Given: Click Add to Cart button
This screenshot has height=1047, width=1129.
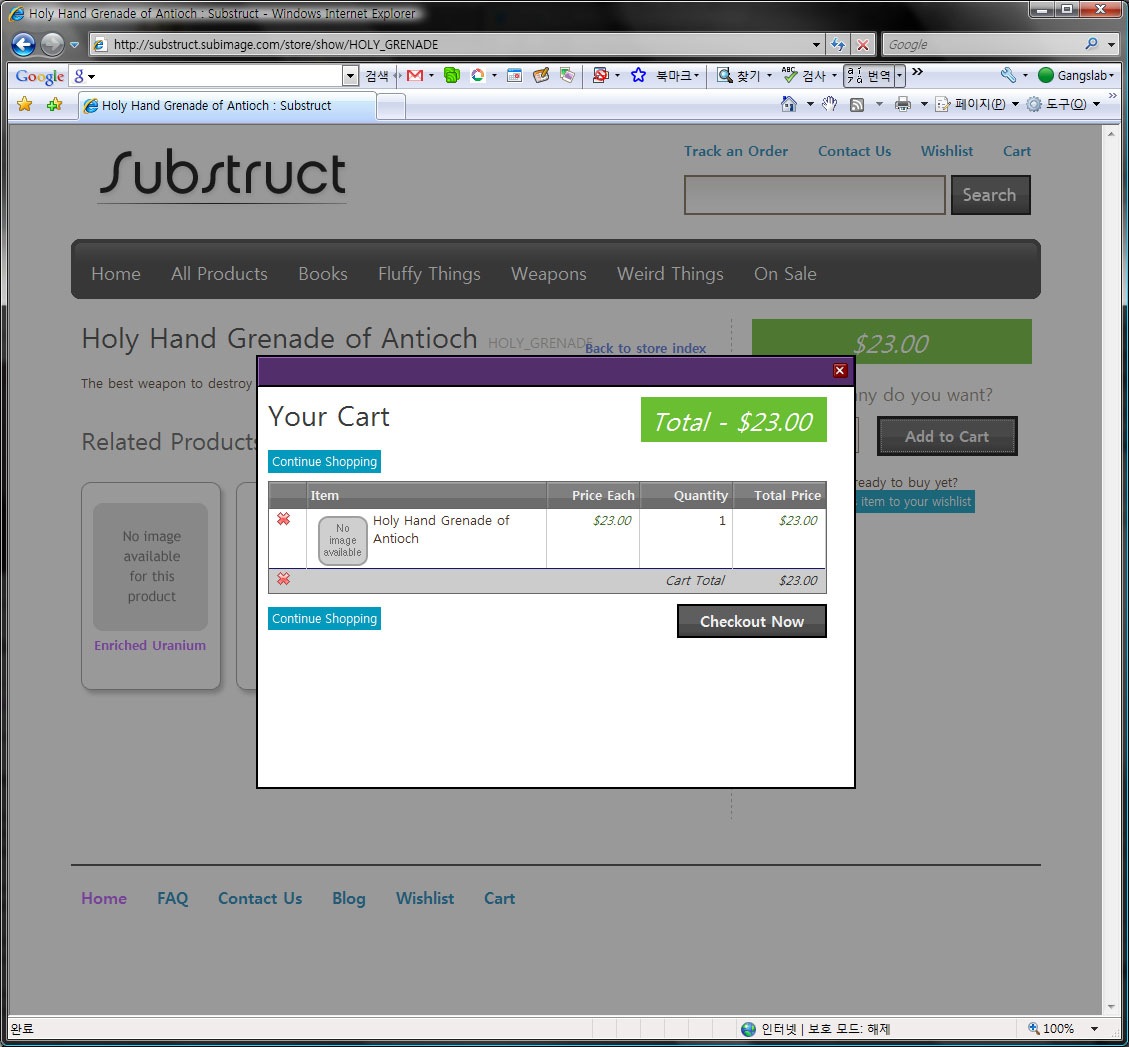Looking at the screenshot, I should 947,436.
